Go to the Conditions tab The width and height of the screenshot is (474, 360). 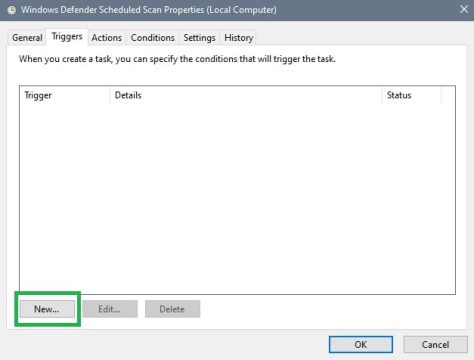tap(152, 38)
